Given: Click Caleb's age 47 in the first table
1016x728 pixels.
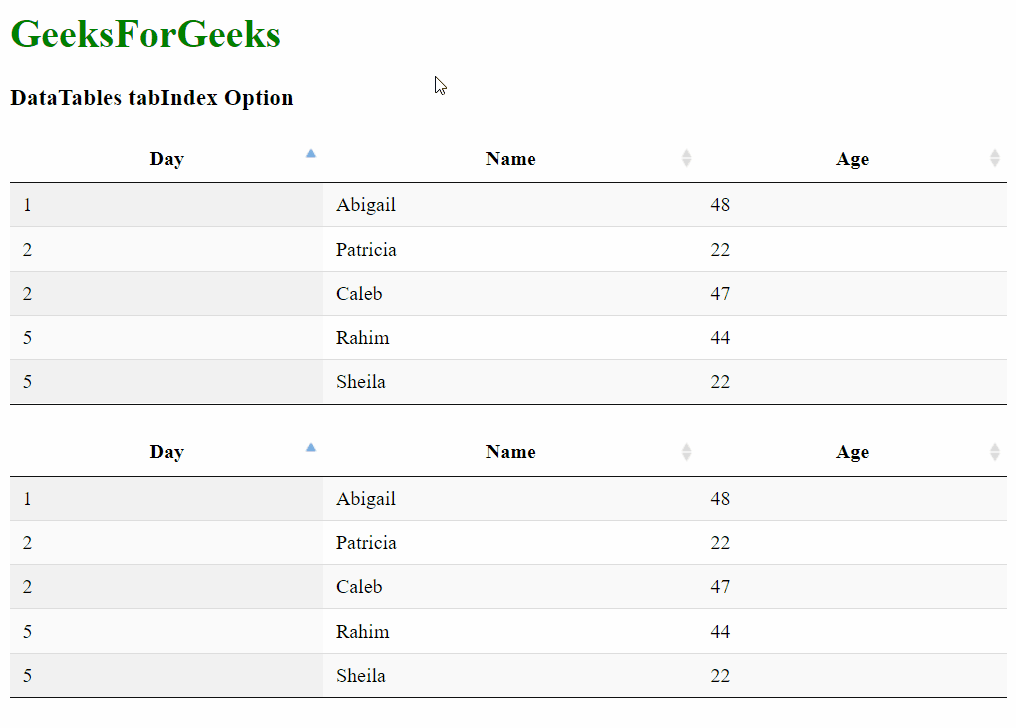Looking at the screenshot, I should [720, 293].
